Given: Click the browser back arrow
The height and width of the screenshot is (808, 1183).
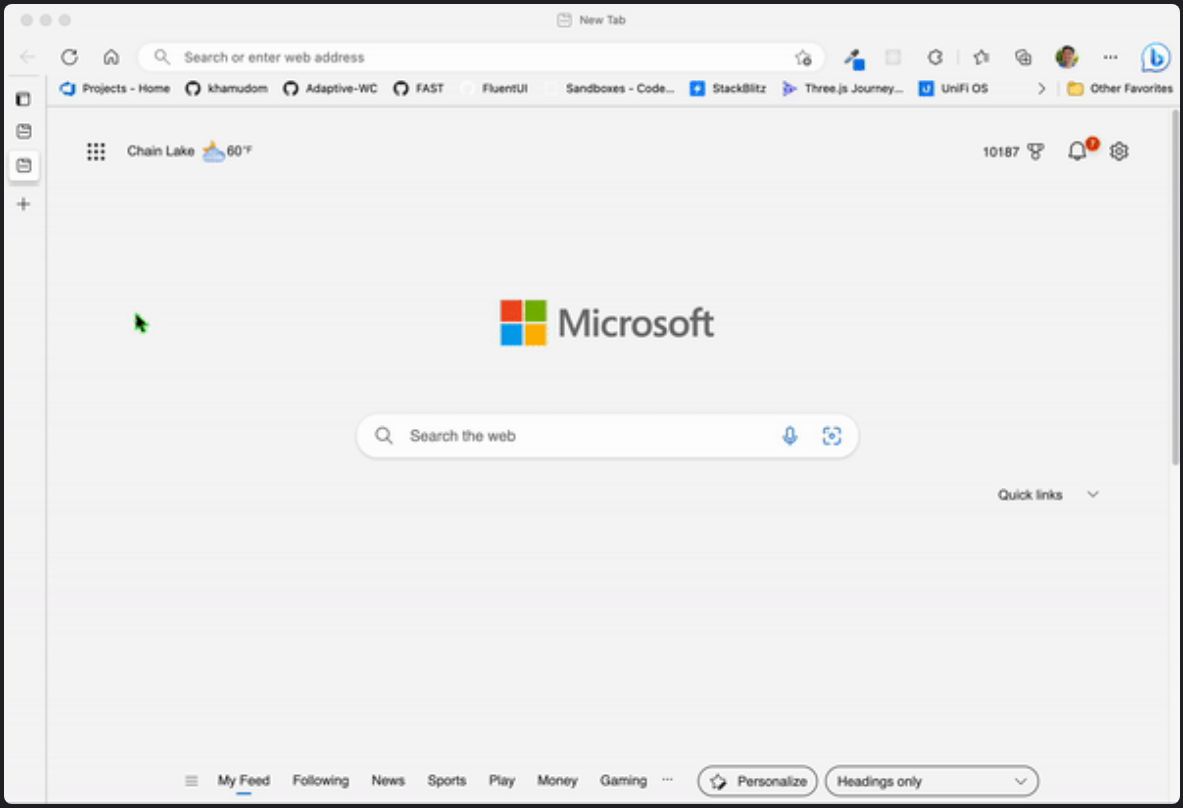Looking at the screenshot, I should 27,57.
